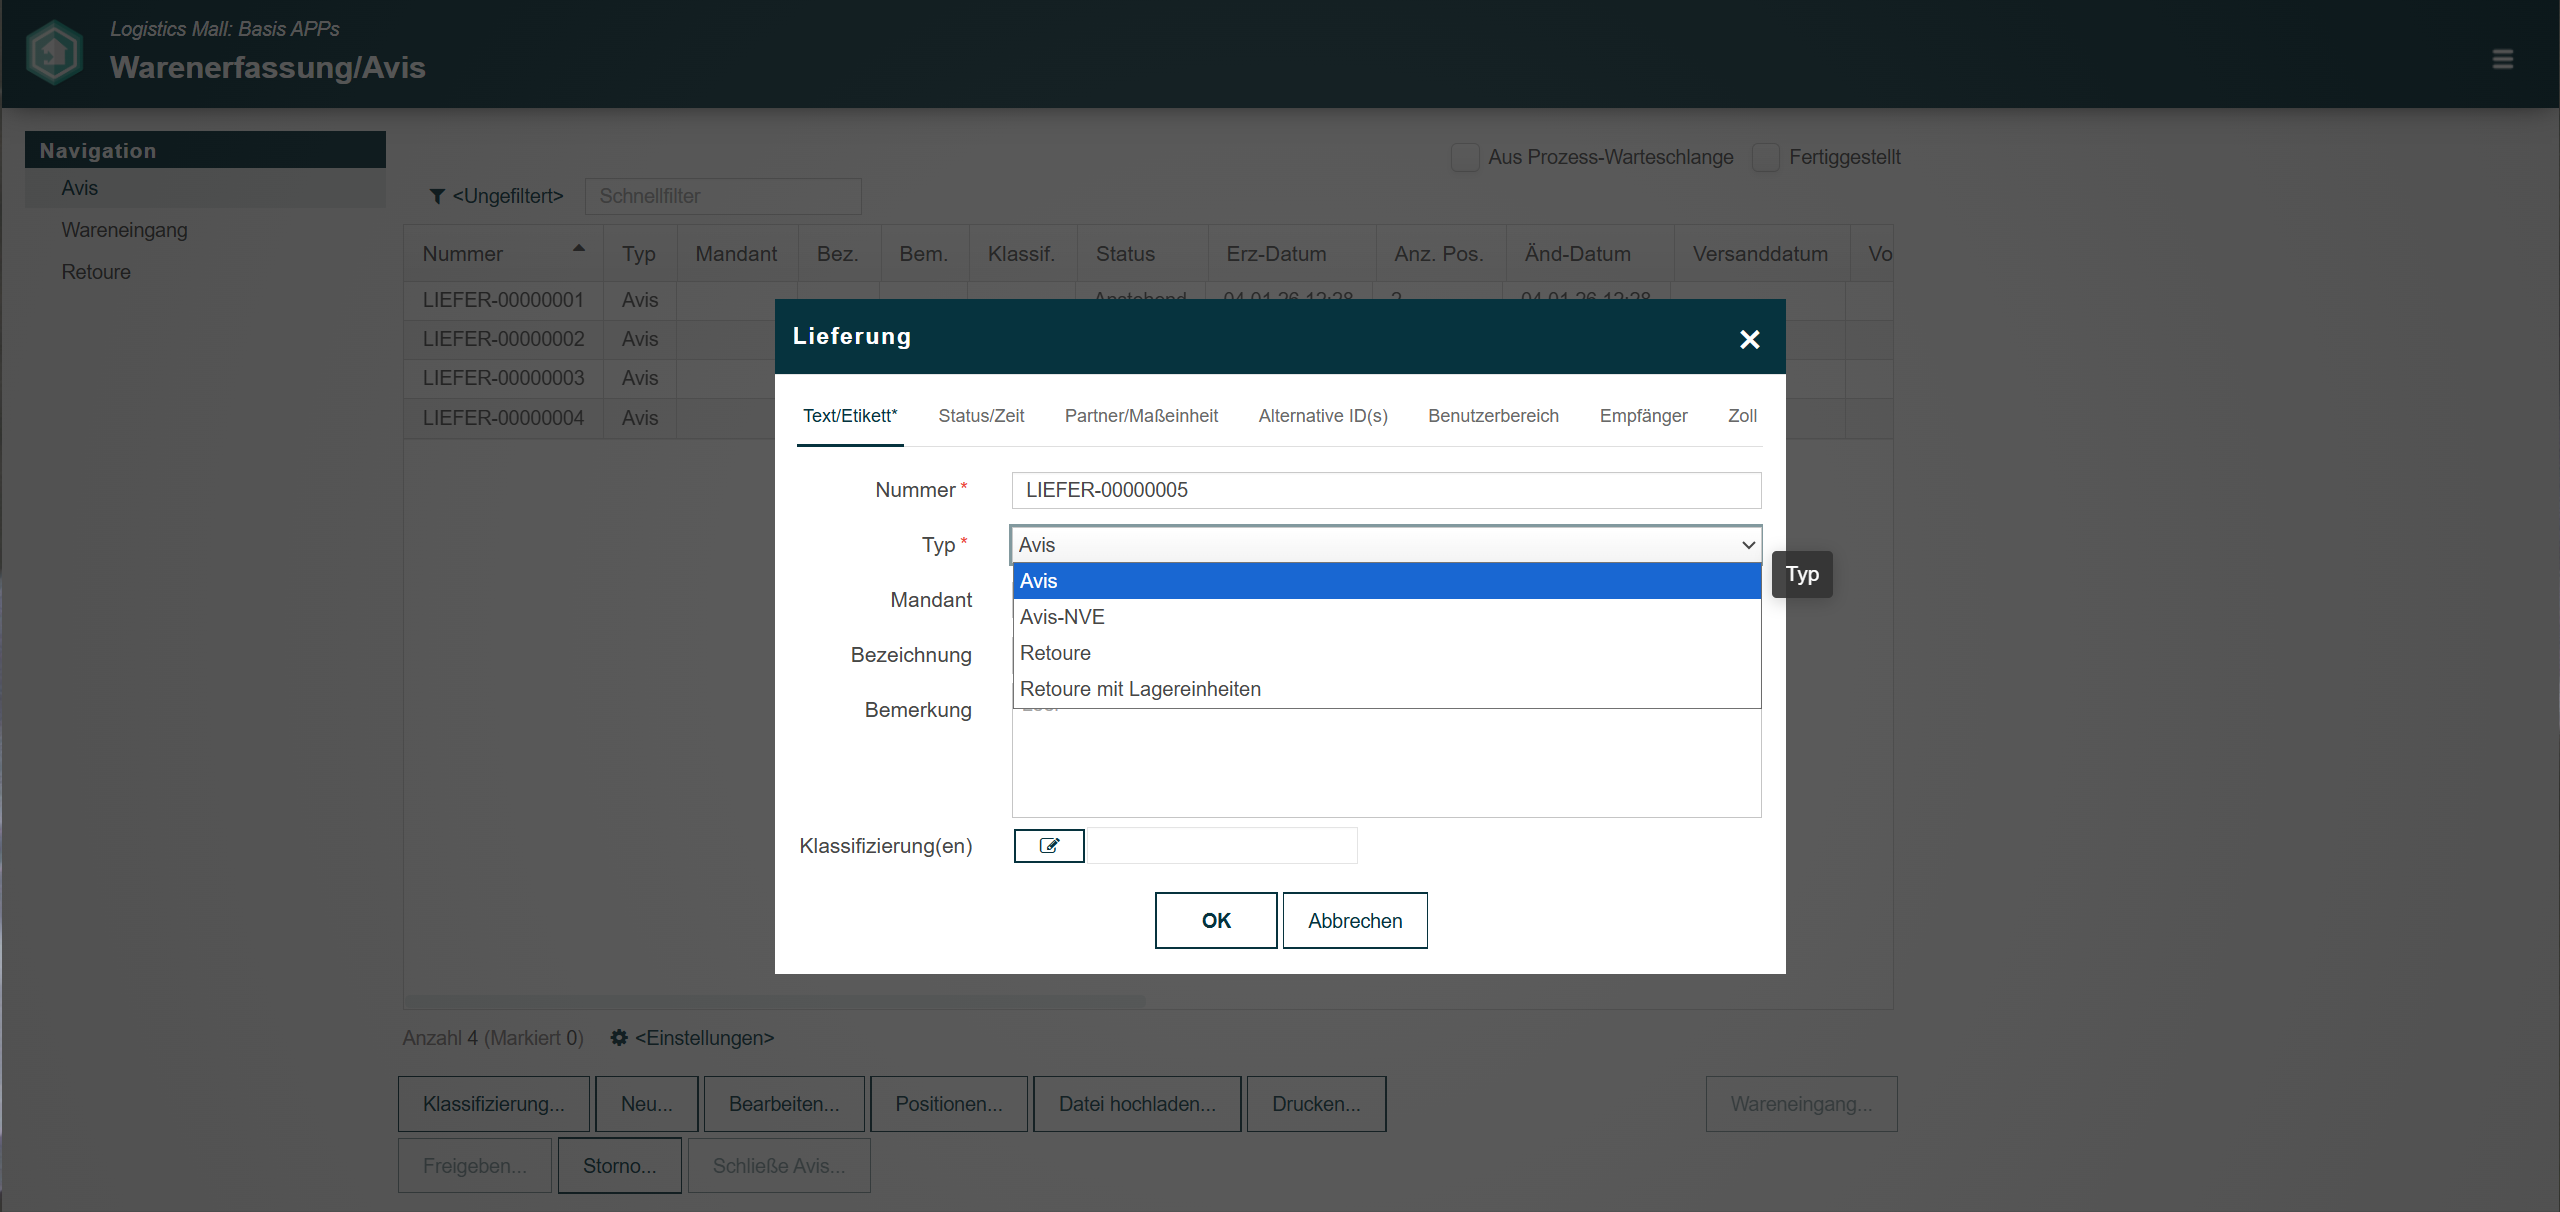Screen dimensions: 2560x1212
Task: Click the filter funnel icon
Action: point(437,196)
